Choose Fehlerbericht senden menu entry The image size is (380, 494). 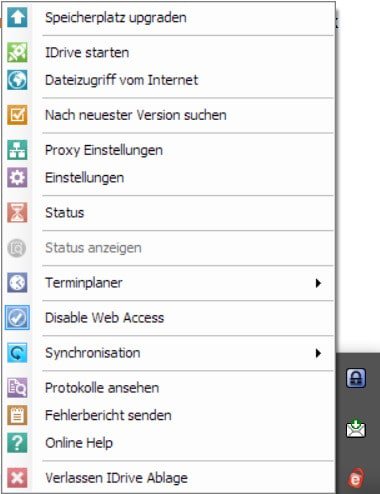coord(108,415)
